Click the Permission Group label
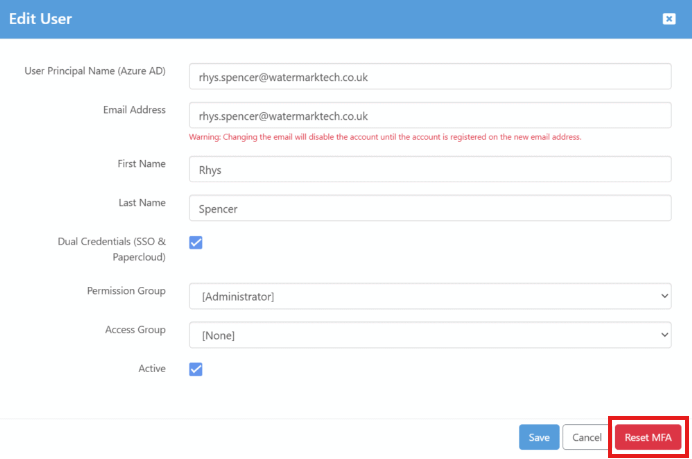692x459 pixels. pos(126,291)
